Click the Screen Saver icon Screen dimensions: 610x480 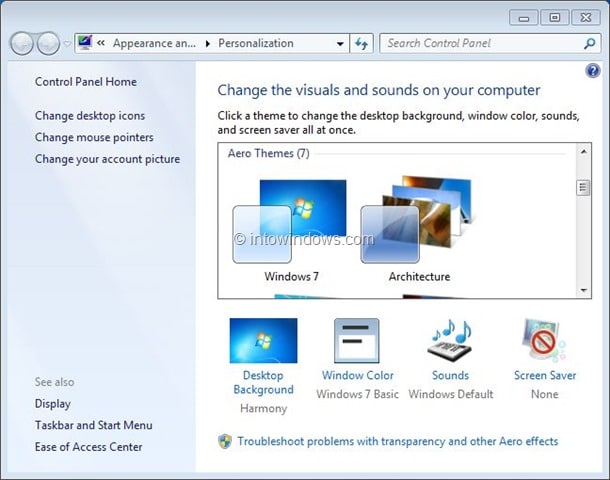tap(544, 341)
